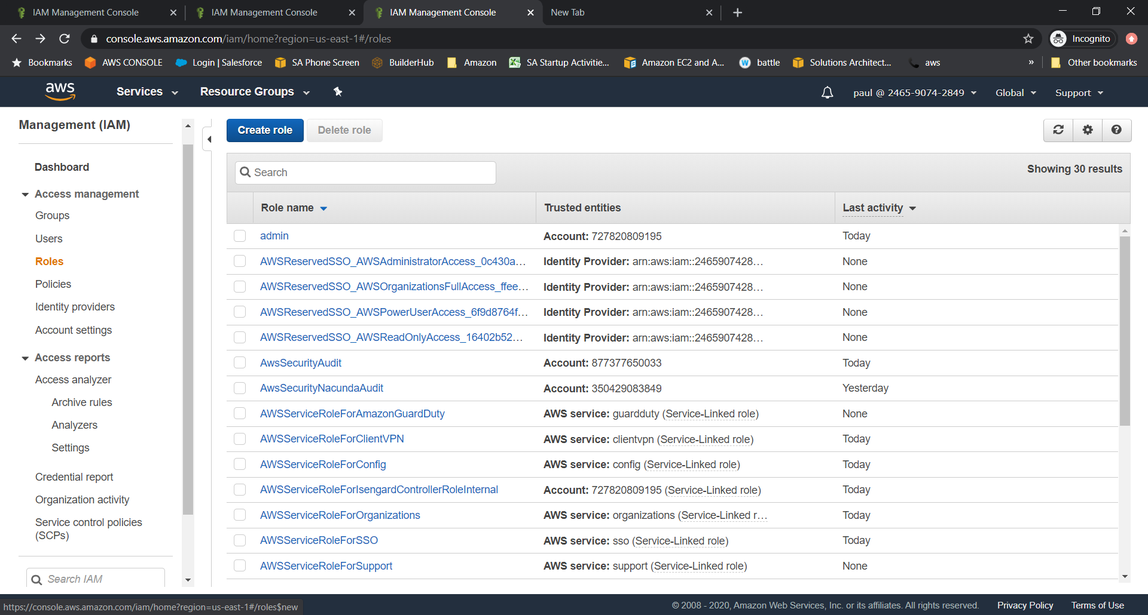Bookmark this page with the star icon
Image resolution: width=1148 pixels, height=615 pixels.
tap(1028, 39)
